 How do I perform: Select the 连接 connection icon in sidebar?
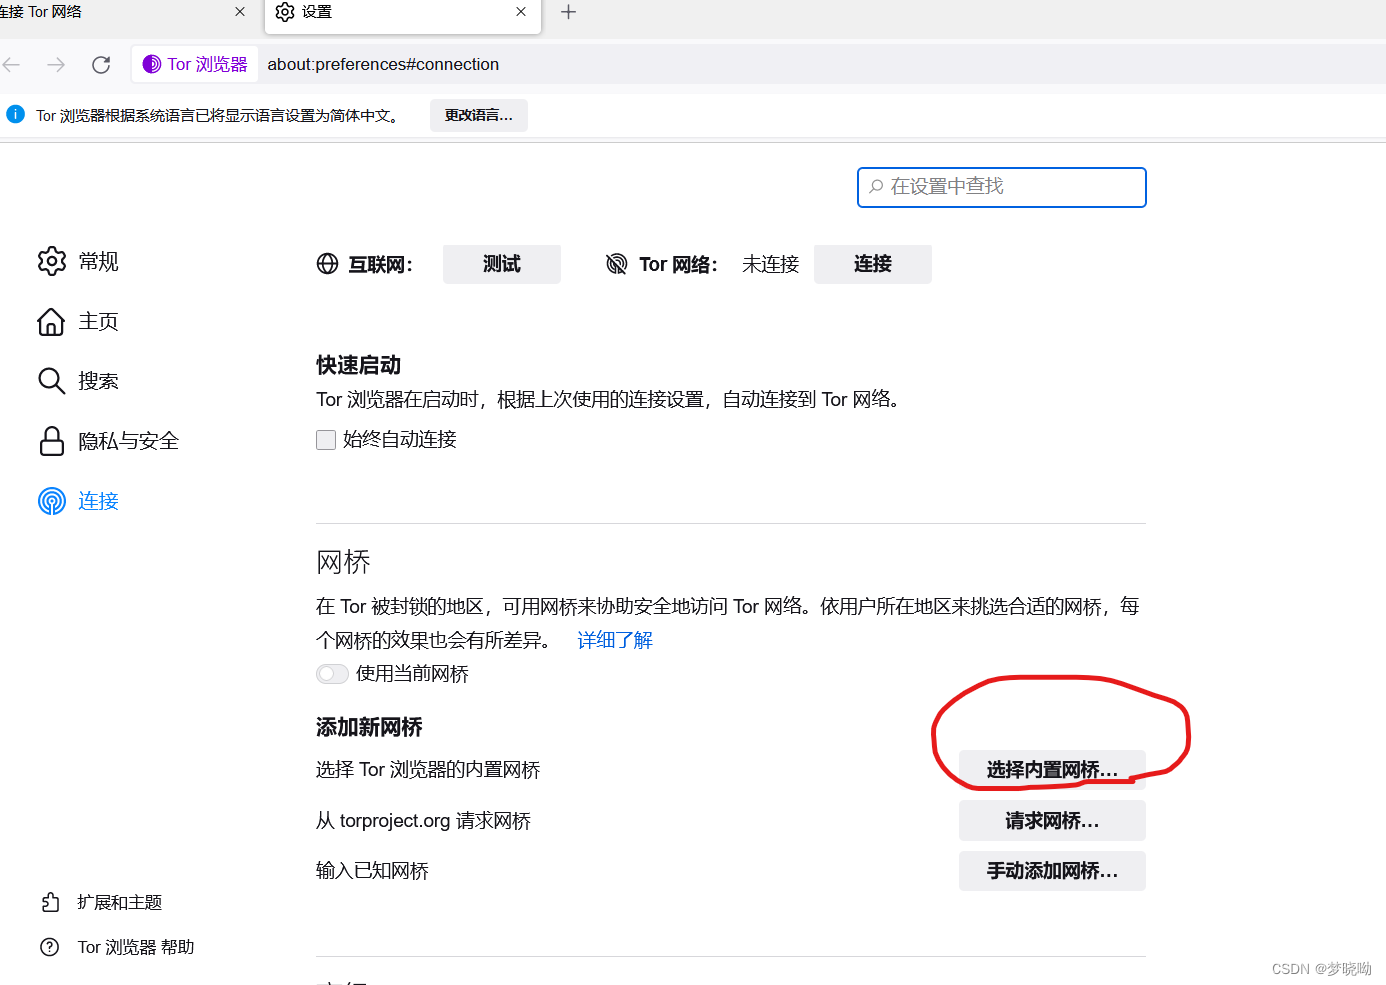[x=51, y=501]
